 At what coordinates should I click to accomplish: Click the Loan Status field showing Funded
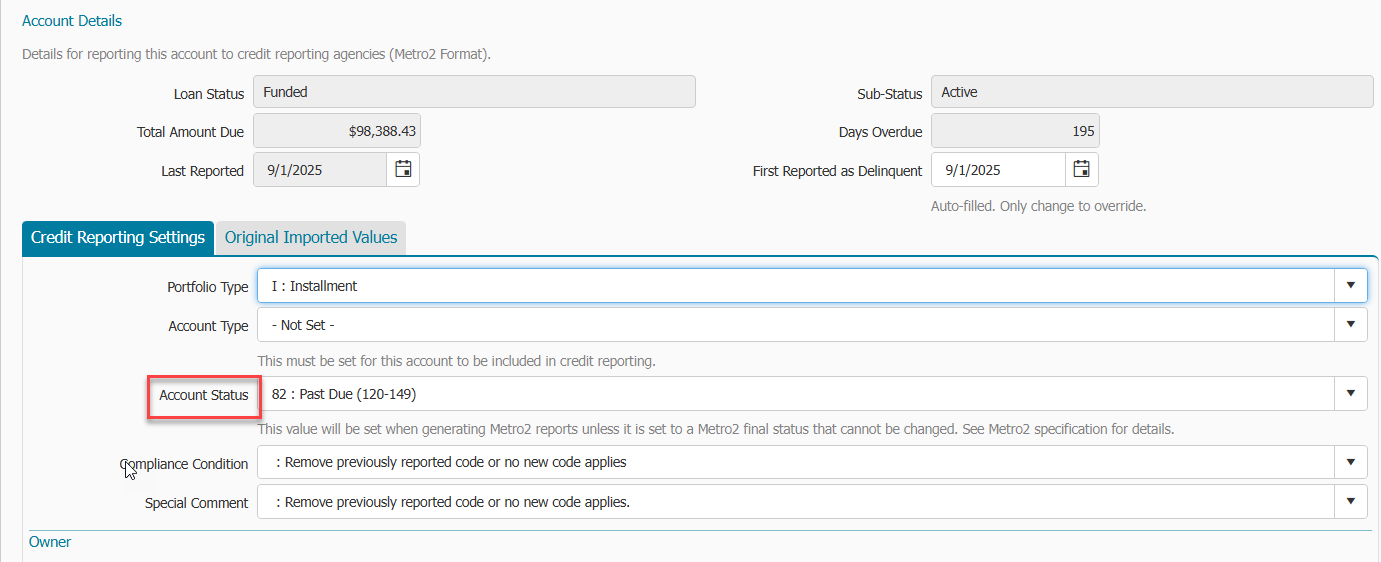(474, 92)
